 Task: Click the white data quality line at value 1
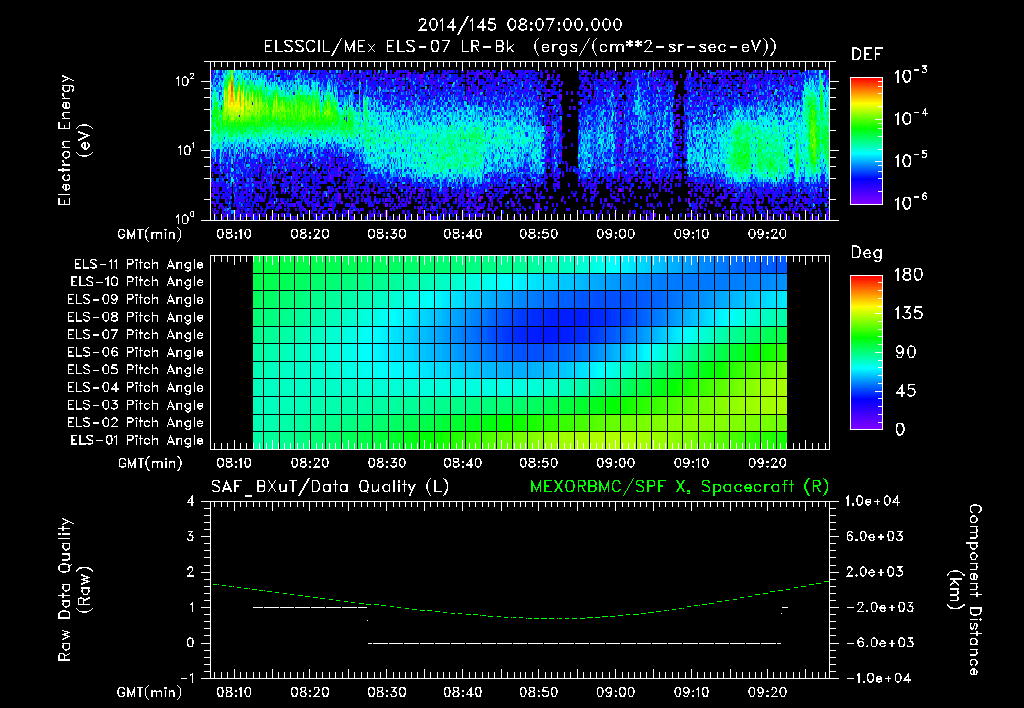click(x=310, y=607)
